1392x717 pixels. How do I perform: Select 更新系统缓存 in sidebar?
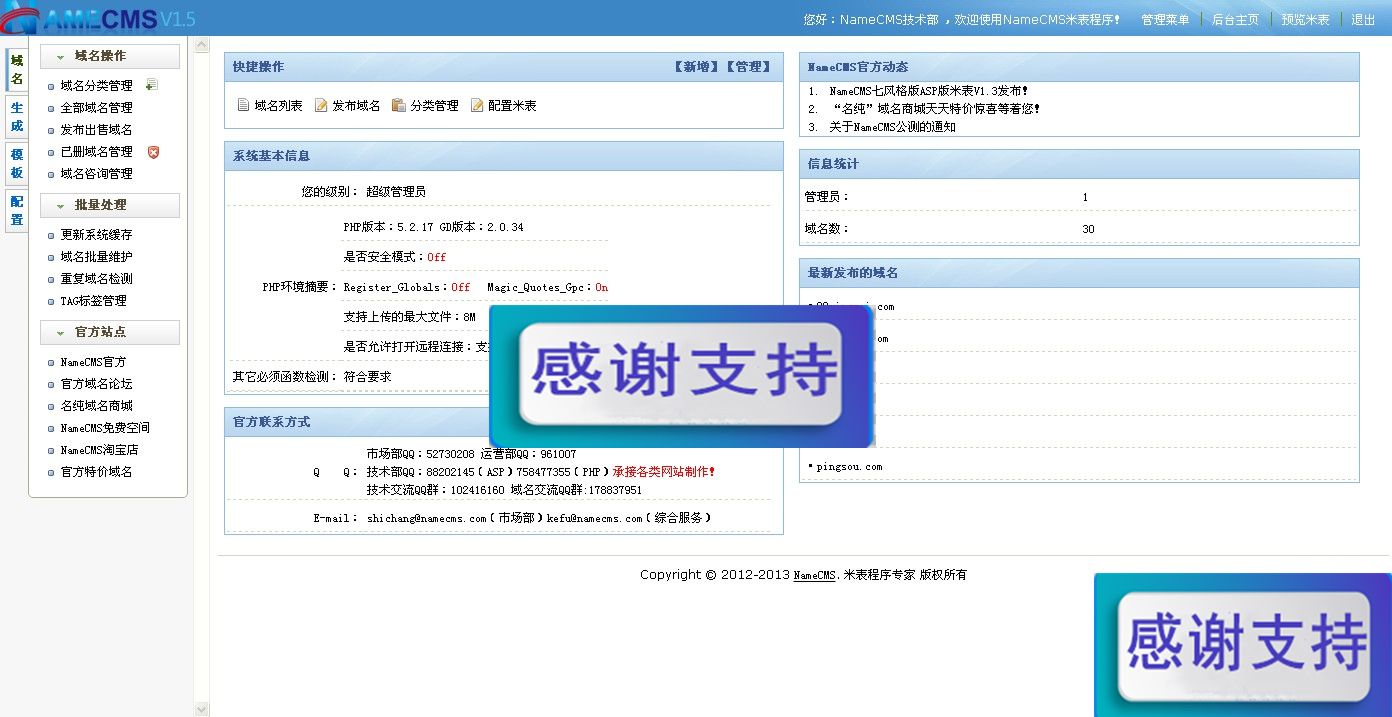[96, 235]
